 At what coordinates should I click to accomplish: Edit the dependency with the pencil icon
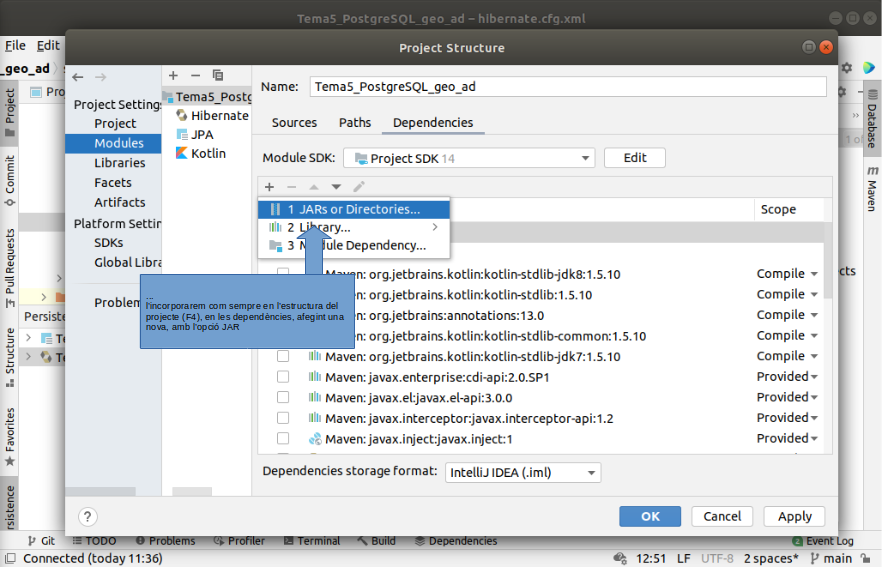pos(359,186)
